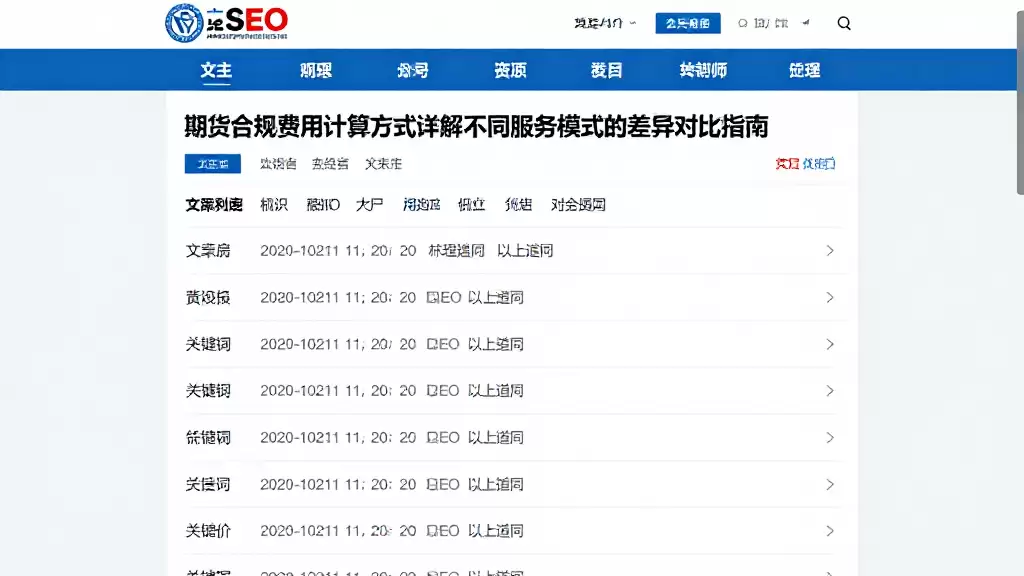
Task: Open the last item in the blue navigation bar
Action: coord(805,70)
